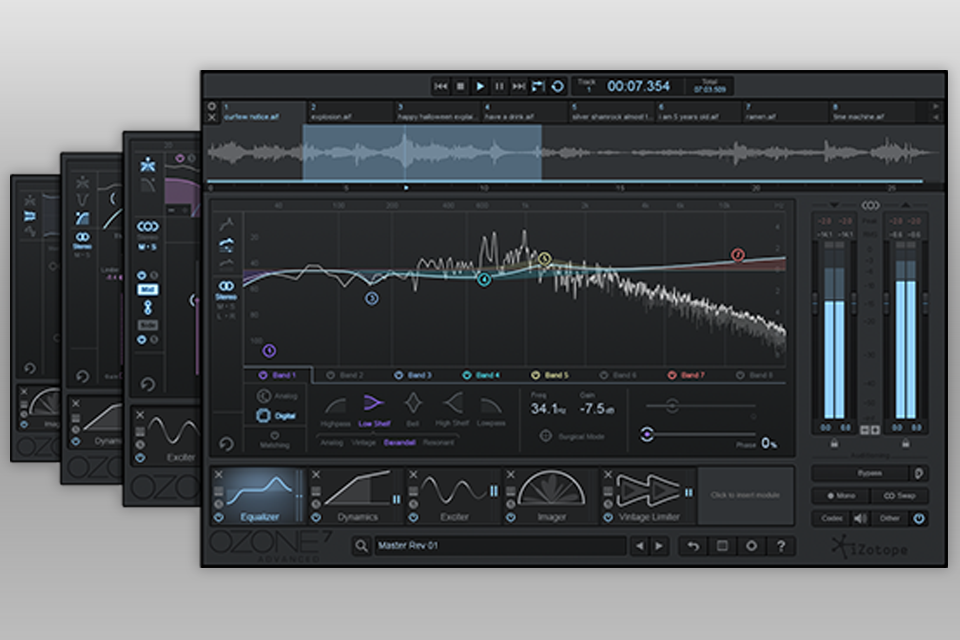The image size is (960, 640).
Task: Select the Baxandall shelf type
Action: (x=399, y=442)
